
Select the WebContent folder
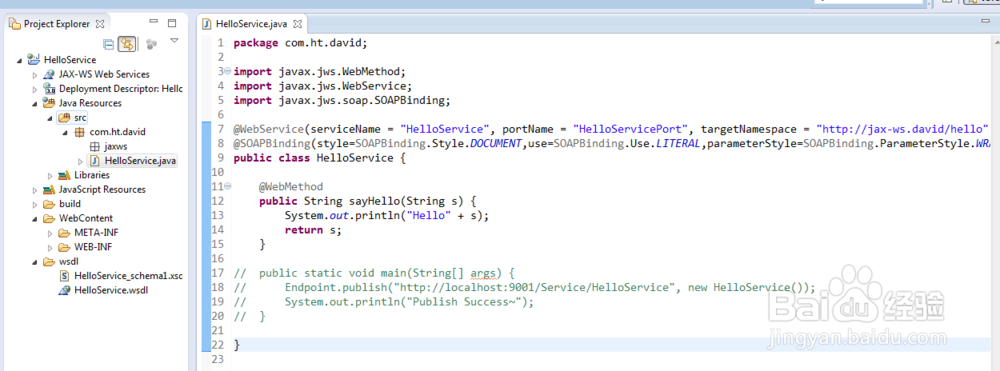(x=85, y=219)
